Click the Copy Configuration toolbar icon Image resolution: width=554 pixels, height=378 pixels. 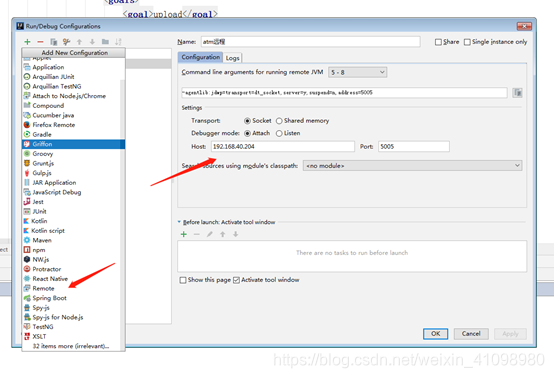53,42
